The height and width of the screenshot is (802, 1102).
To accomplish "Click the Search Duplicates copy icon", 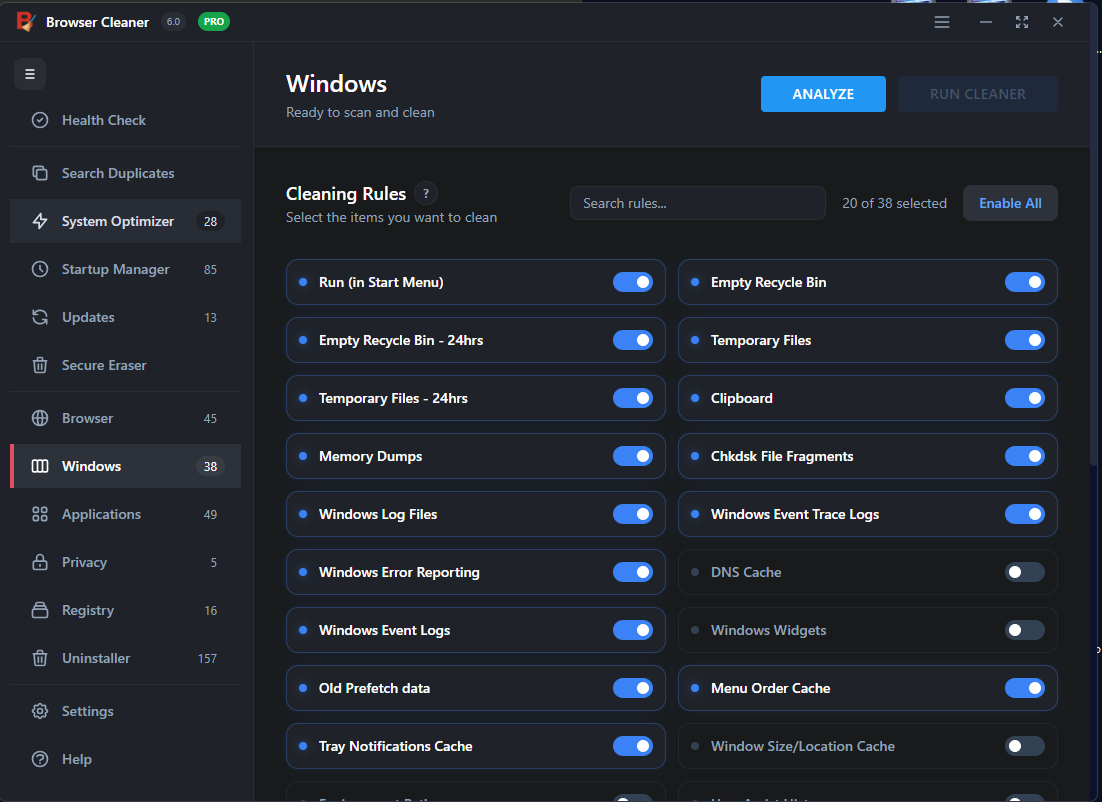I will coord(40,173).
